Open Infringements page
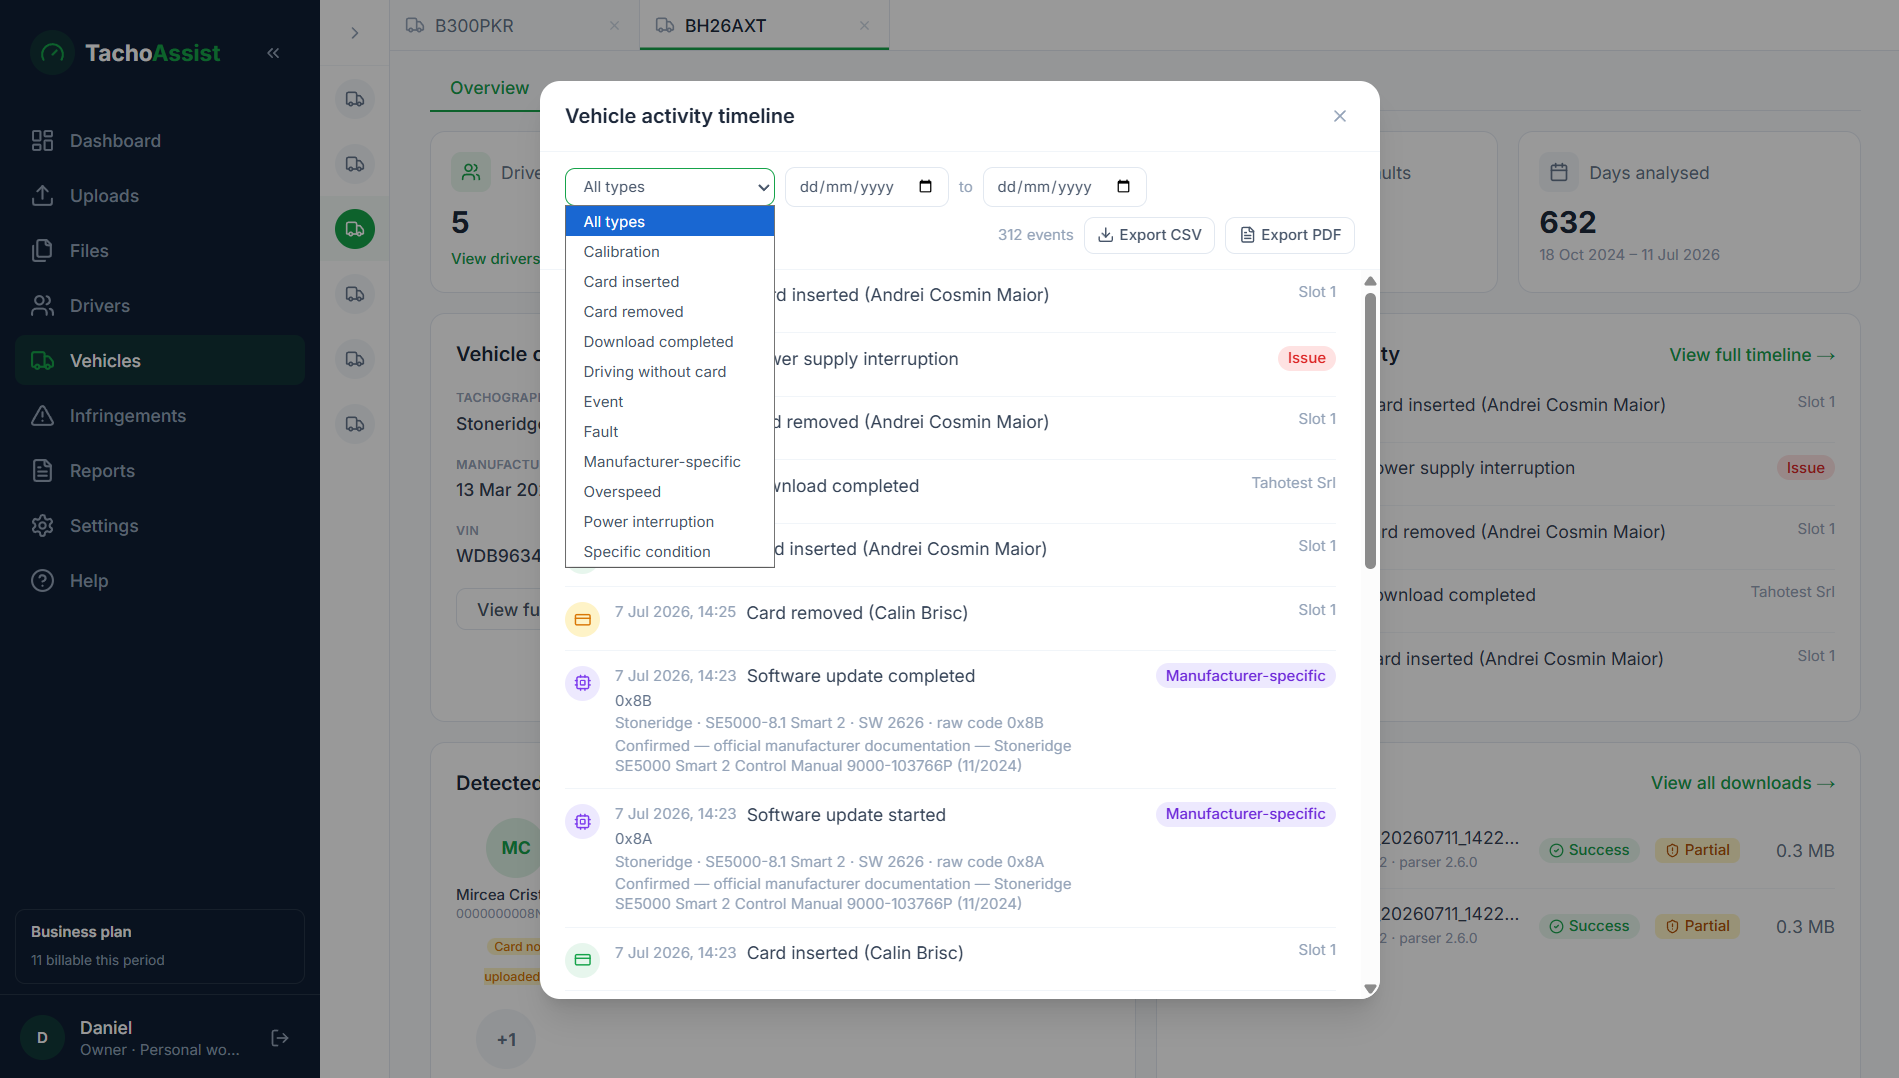The height and width of the screenshot is (1078, 1899). pos(160,416)
